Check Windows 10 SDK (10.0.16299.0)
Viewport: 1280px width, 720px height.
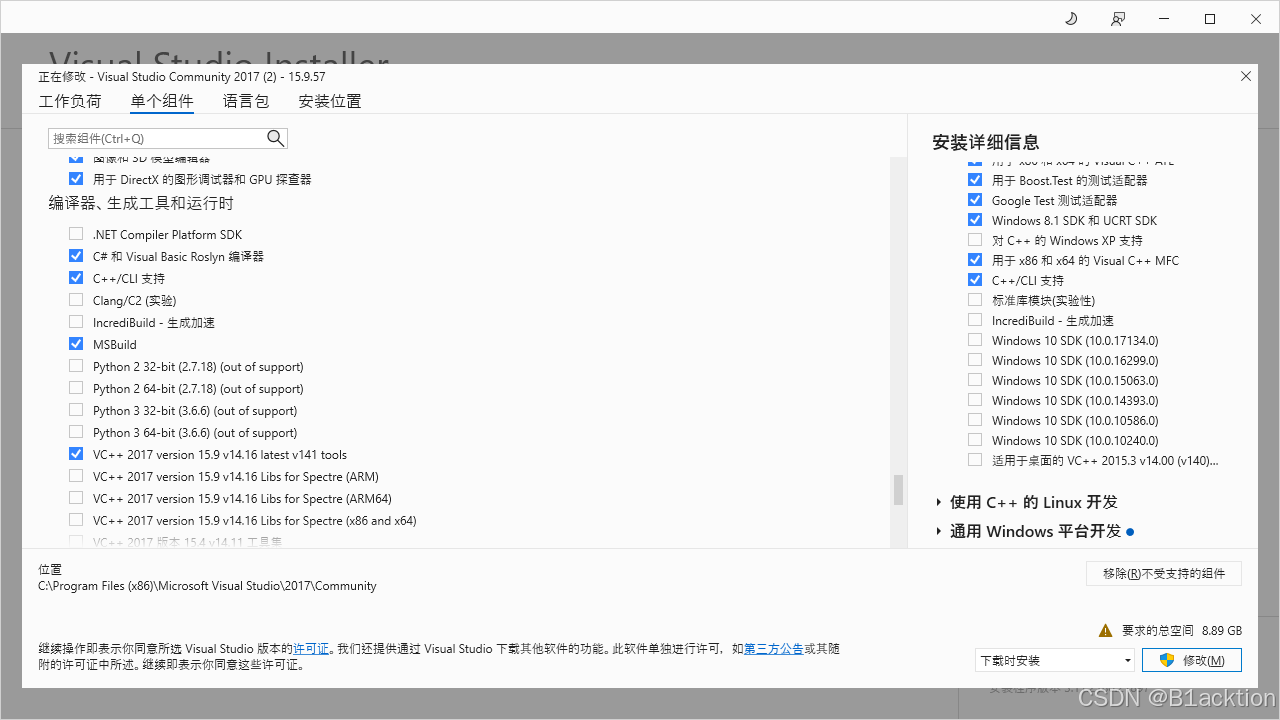pos(975,360)
